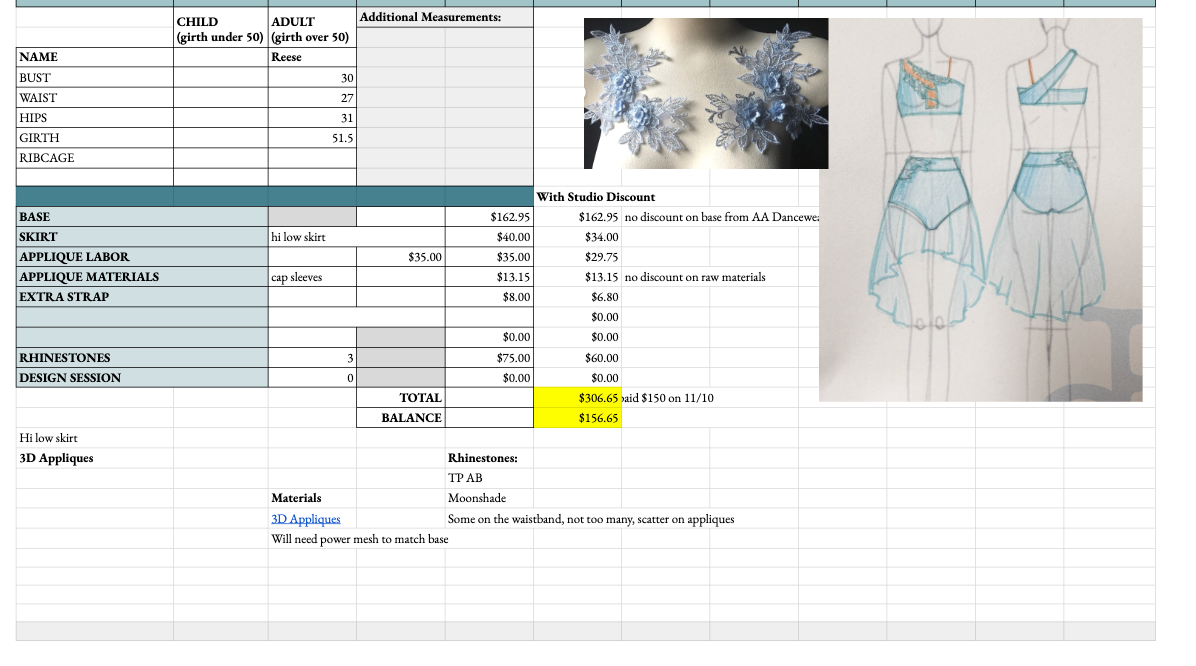Screen dimensions: 1196x666
Task: Select the discounted rhinestones price $60.00
Action: pyautogui.click(x=577, y=358)
